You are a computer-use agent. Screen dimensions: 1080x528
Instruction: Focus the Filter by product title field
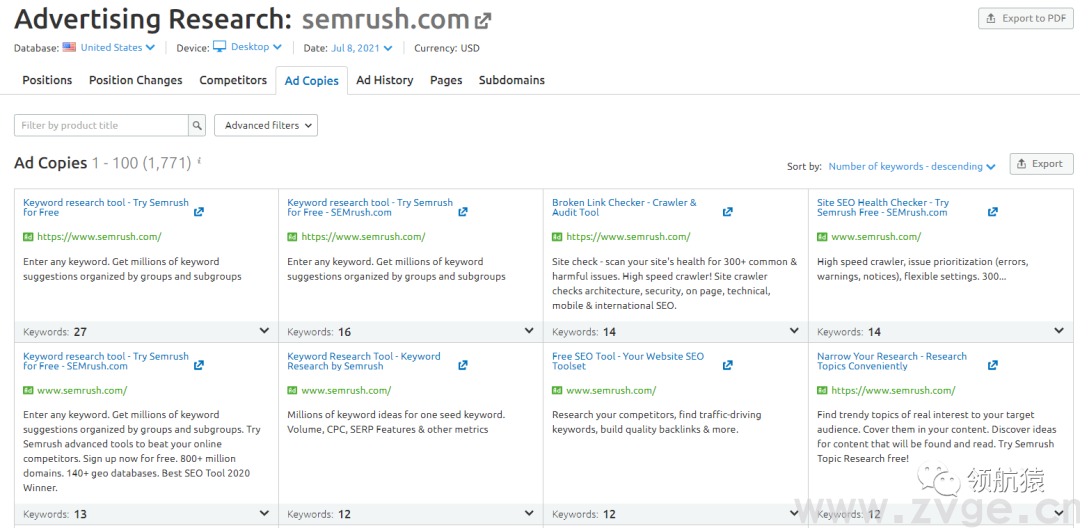101,125
